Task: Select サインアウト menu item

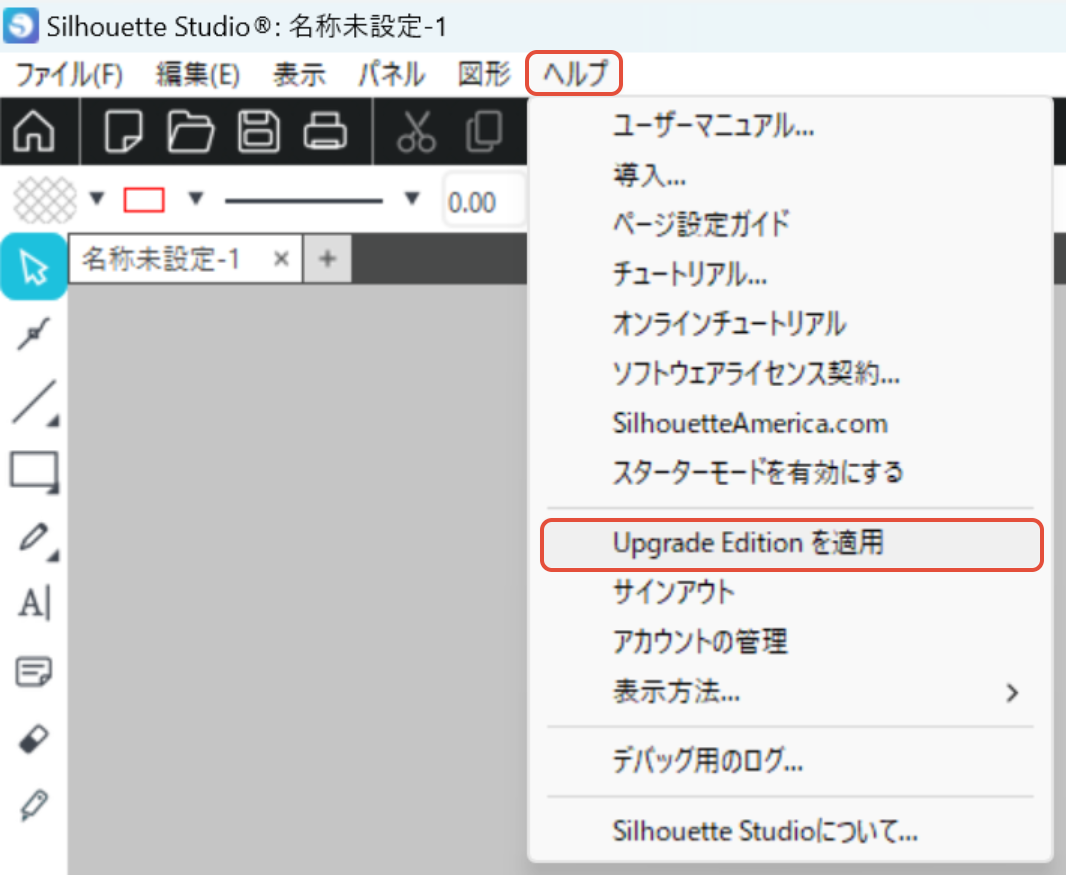Action: 791,593
